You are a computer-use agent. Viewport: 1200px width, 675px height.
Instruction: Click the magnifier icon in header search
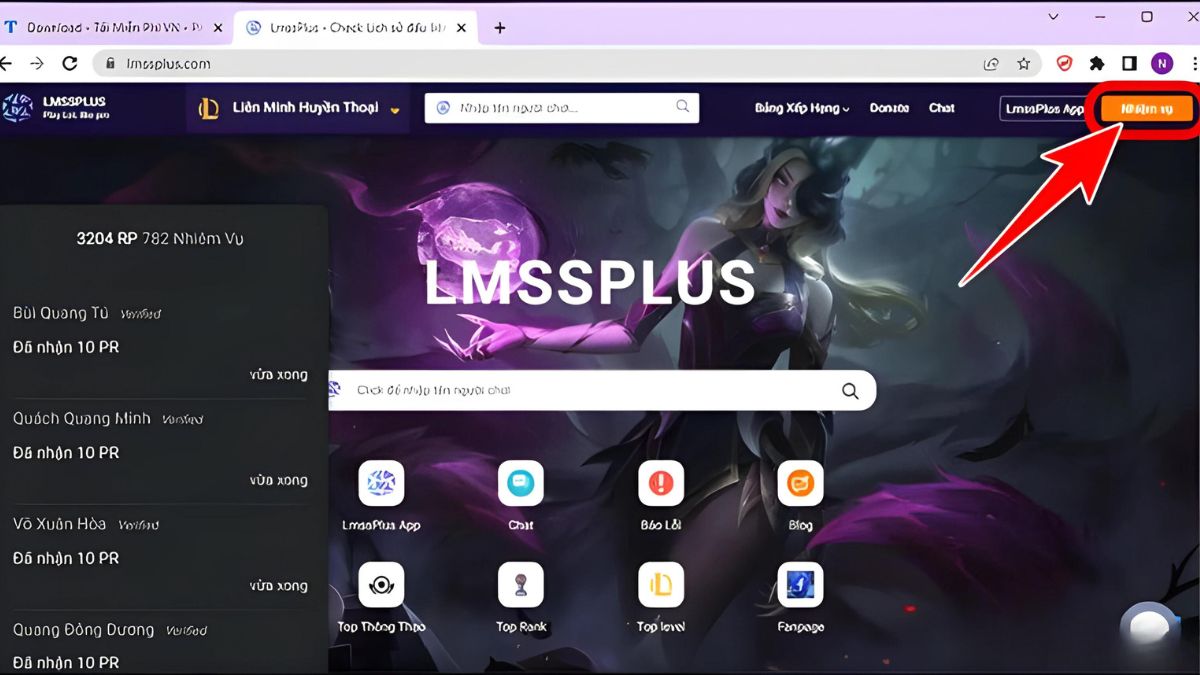point(682,107)
